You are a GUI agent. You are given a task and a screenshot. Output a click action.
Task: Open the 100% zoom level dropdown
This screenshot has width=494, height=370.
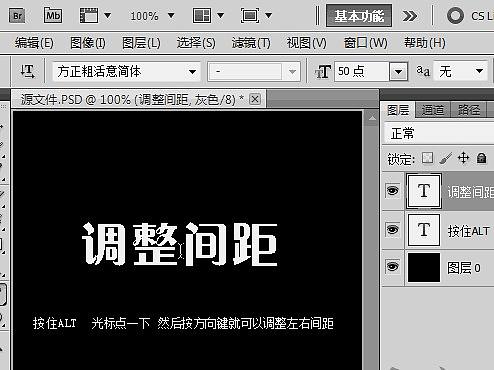point(171,15)
